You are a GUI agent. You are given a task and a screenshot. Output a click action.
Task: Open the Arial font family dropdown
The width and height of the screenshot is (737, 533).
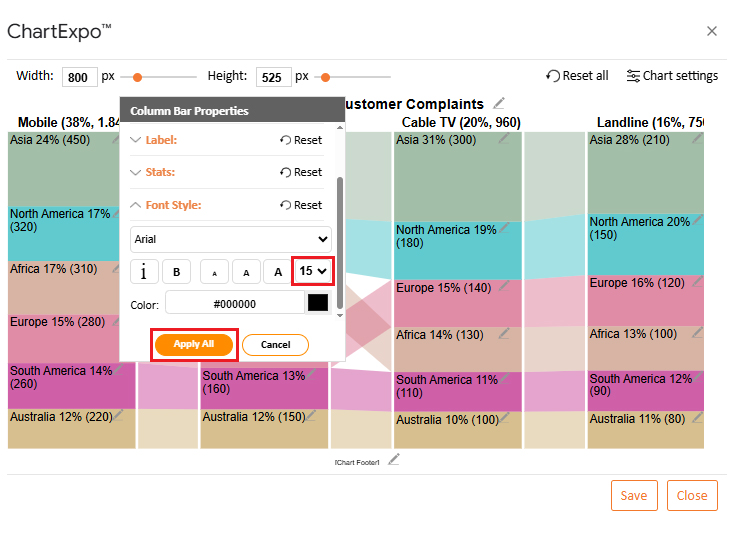pyautogui.click(x=230, y=239)
